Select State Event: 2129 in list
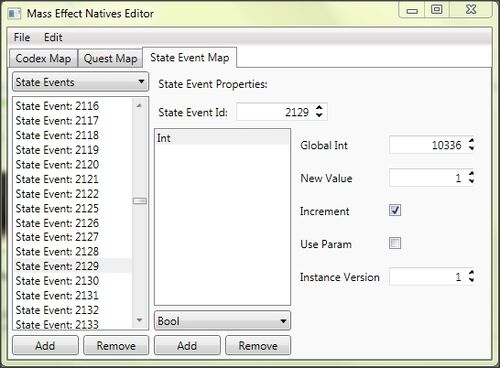The image size is (500, 368). [x=73, y=266]
